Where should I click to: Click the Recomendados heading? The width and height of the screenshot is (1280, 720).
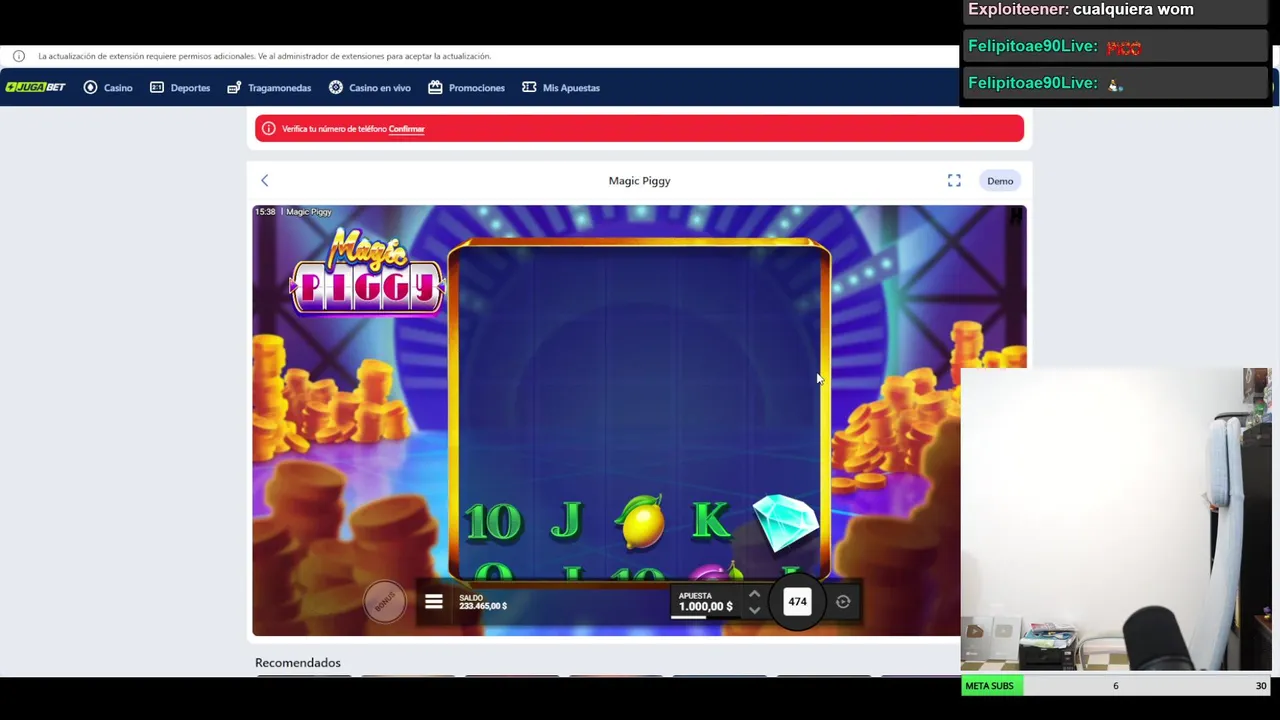click(x=298, y=663)
